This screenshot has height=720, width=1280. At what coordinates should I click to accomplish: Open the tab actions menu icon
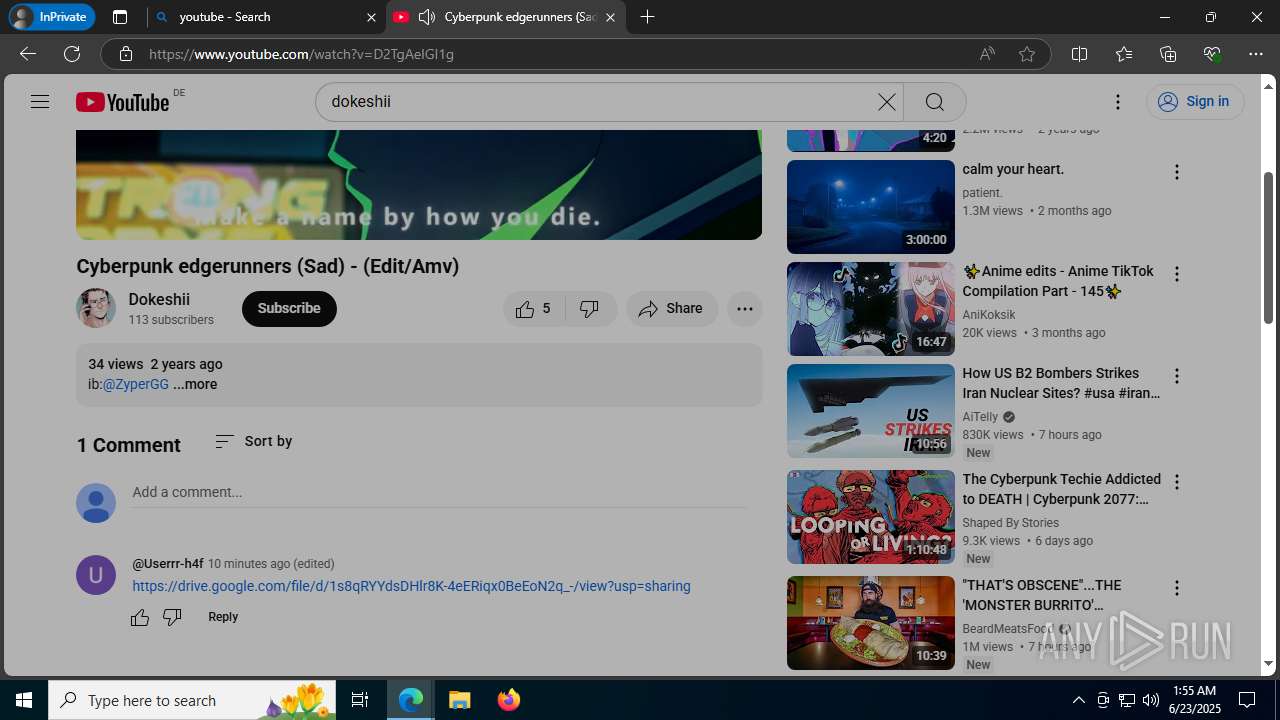120,17
